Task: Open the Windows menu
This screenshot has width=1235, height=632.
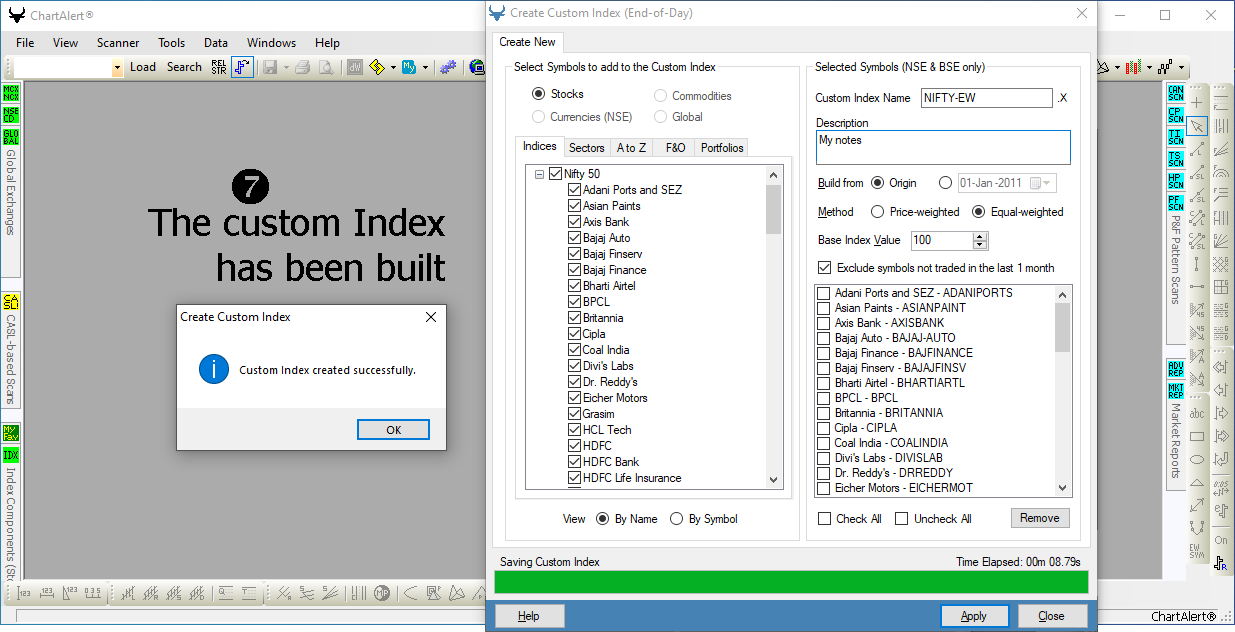Action: [x=271, y=43]
